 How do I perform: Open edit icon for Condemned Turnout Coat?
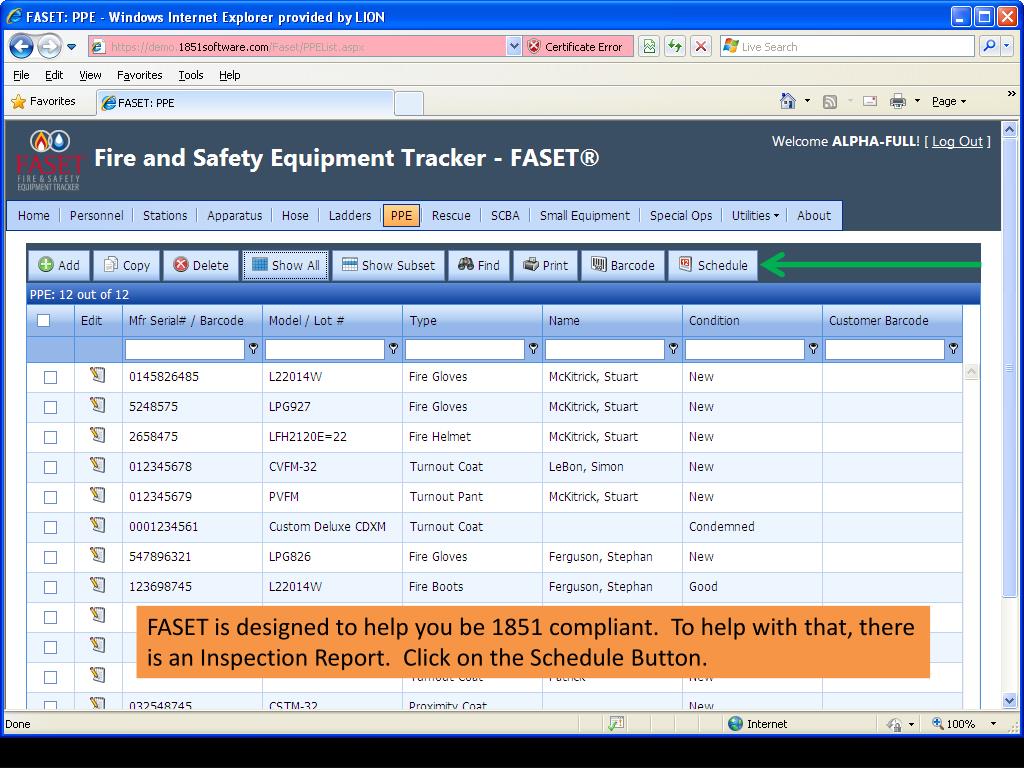(98, 525)
